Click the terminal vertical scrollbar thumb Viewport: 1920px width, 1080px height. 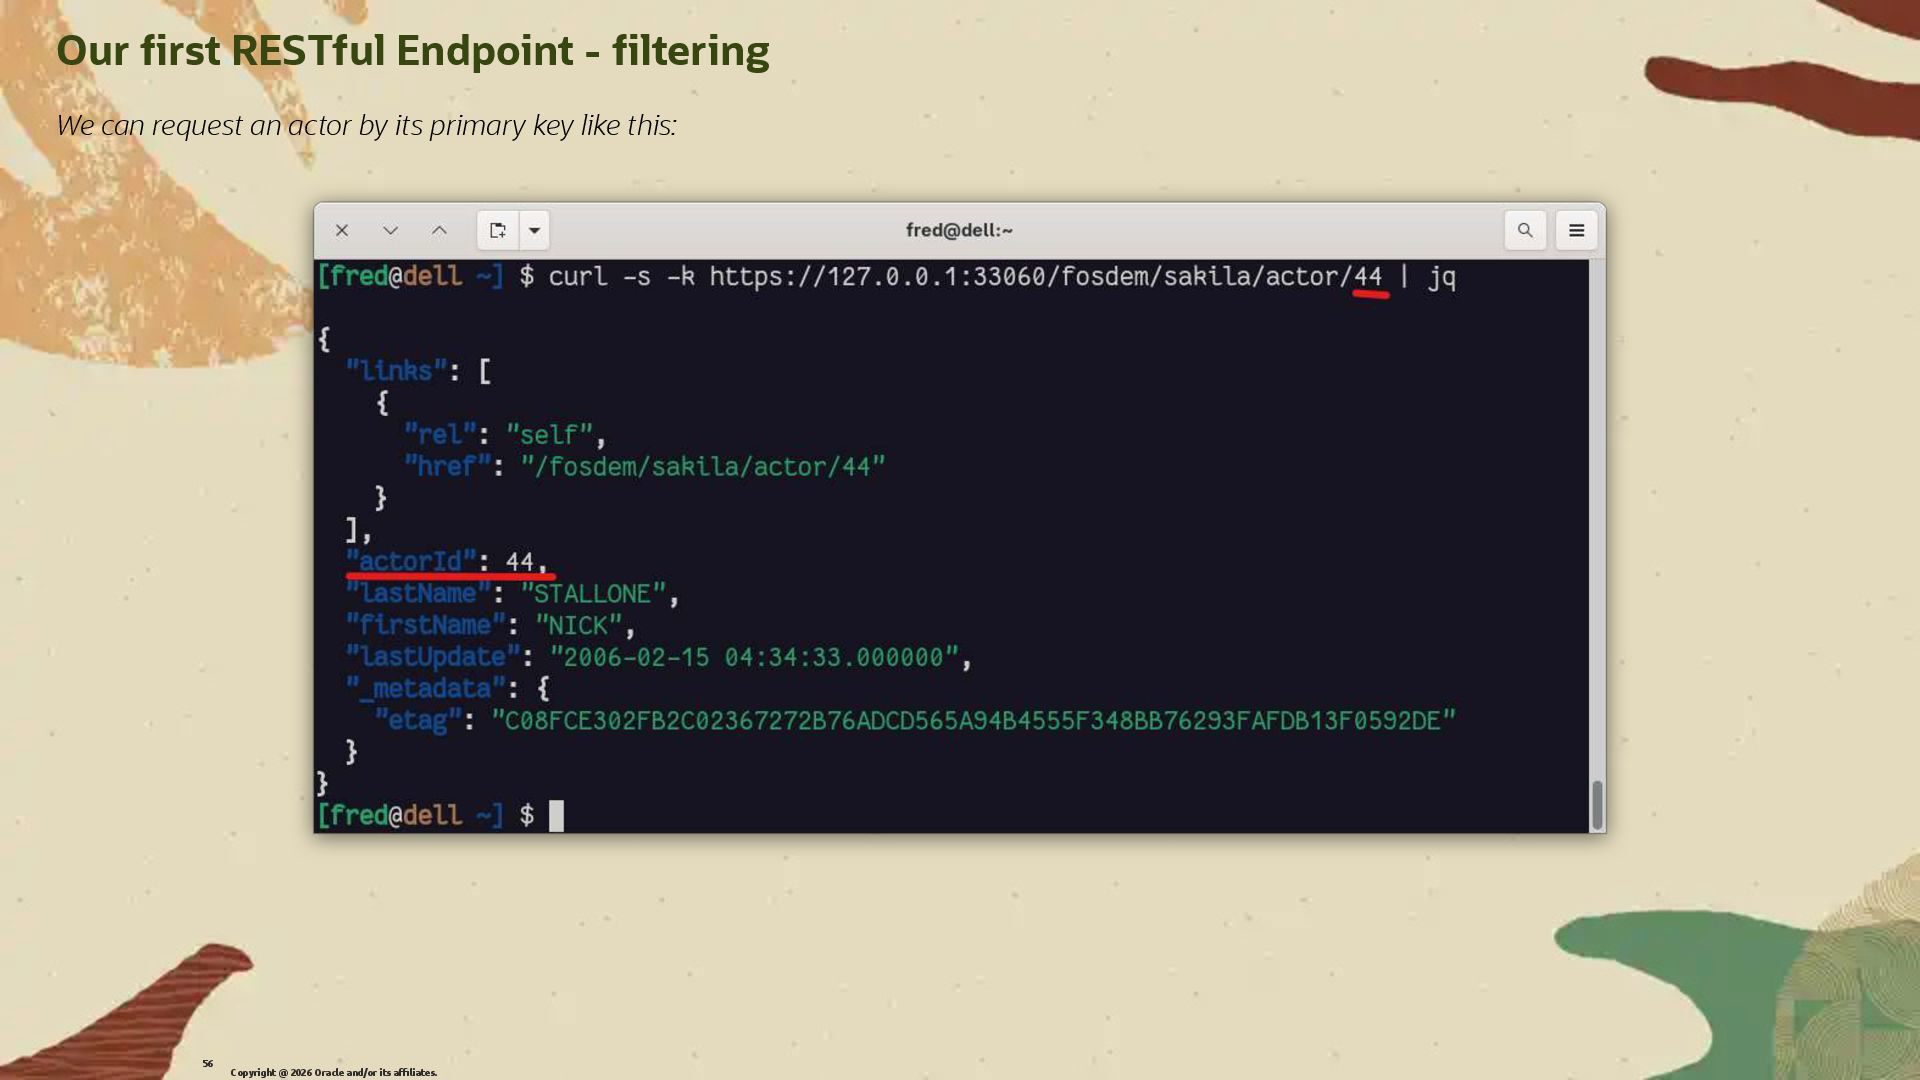click(1597, 804)
